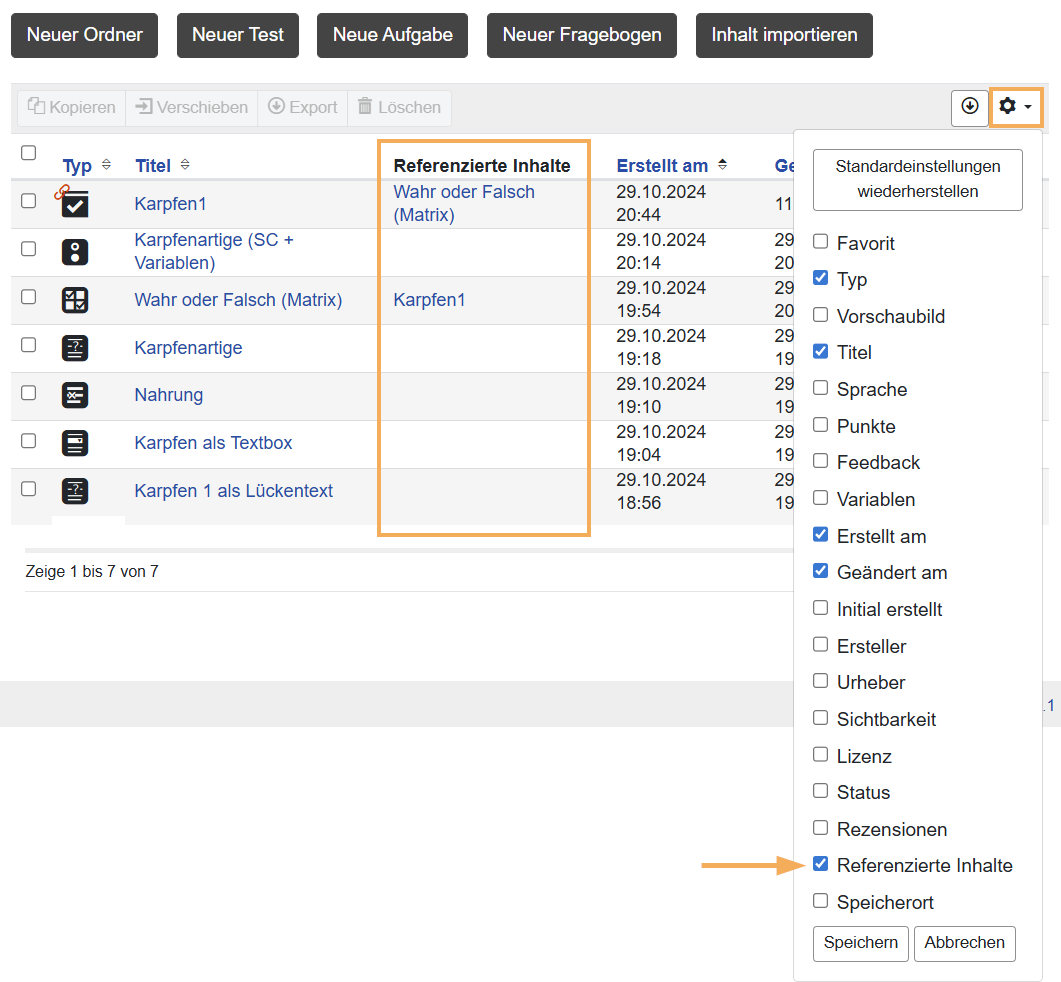1061x982 pixels.
Task: Click the matrix type icon for Wahr oder Falsch
Action: pos(75,300)
